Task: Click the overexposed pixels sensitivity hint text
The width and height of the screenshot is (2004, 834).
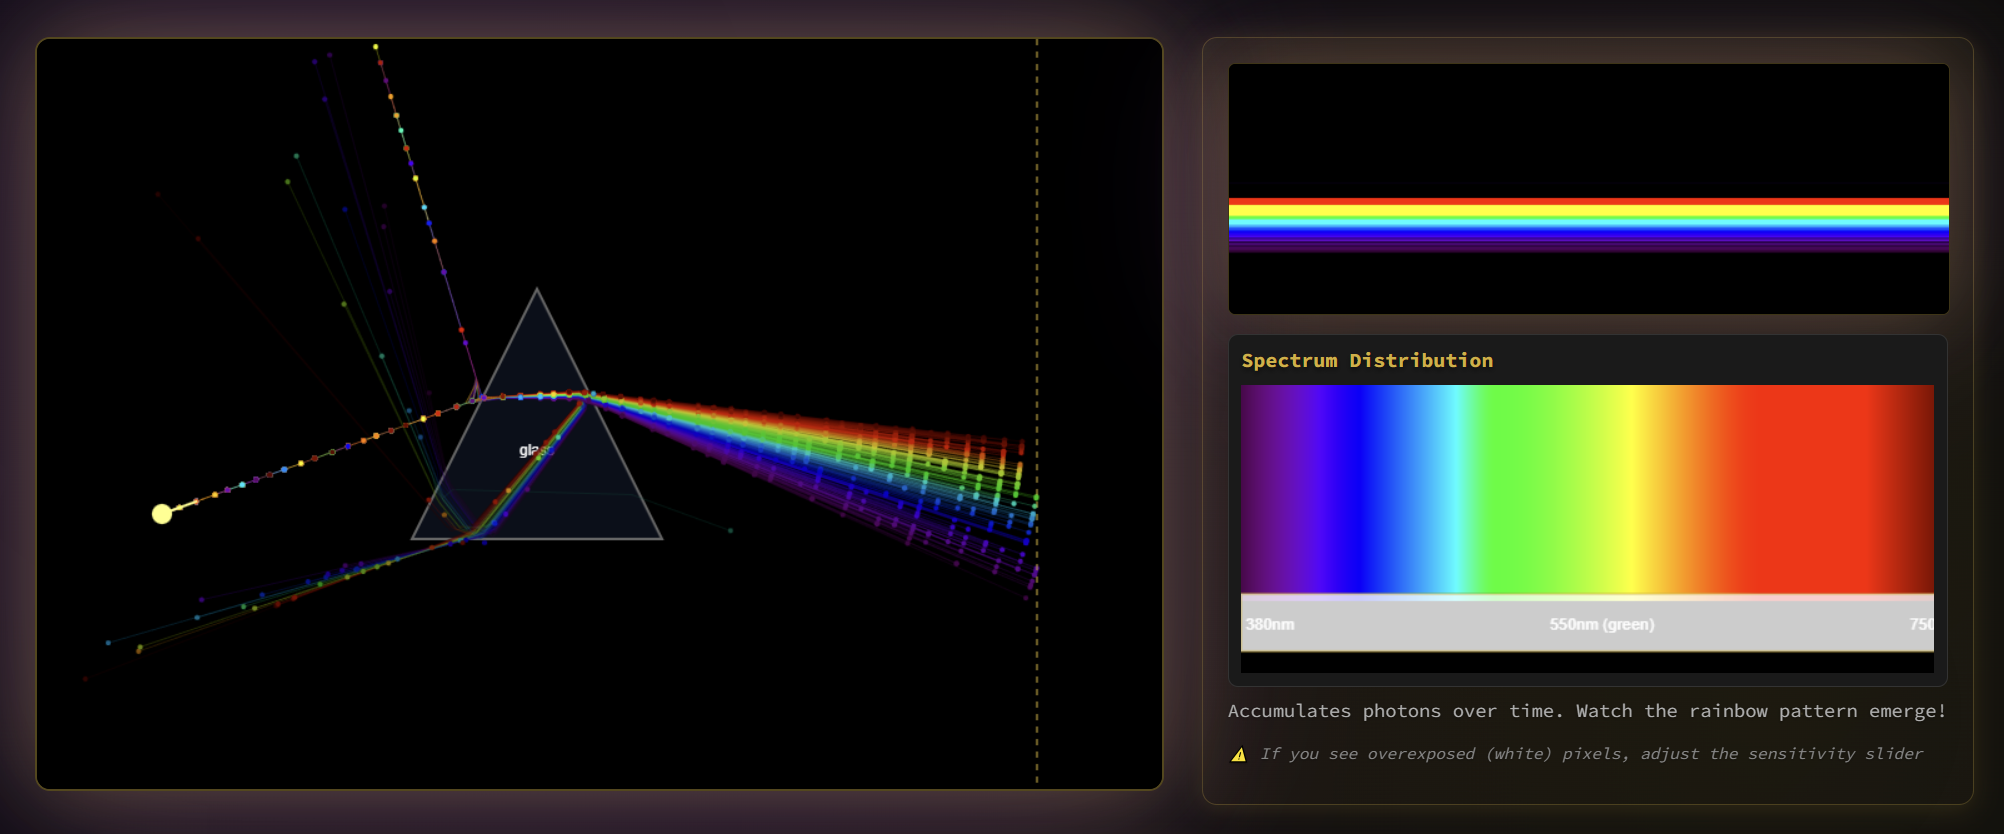Action: pyautogui.click(x=1591, y=754)
